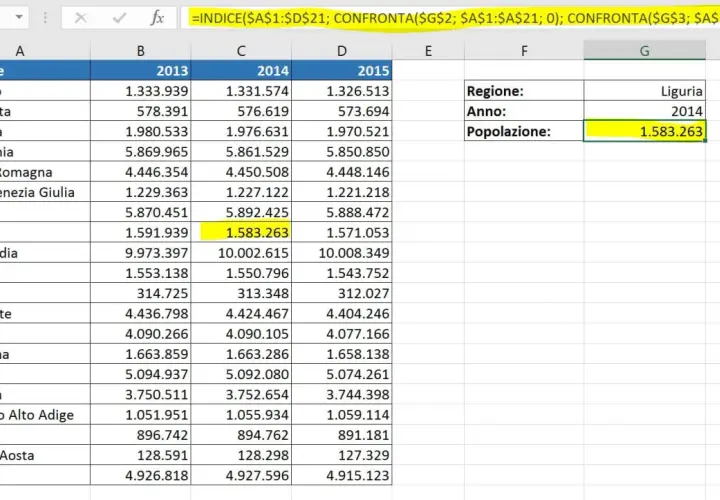Select highlighted cell 1.583.263 in column C
The height and width of the screenshot is (500, 720).
(241, 232)
